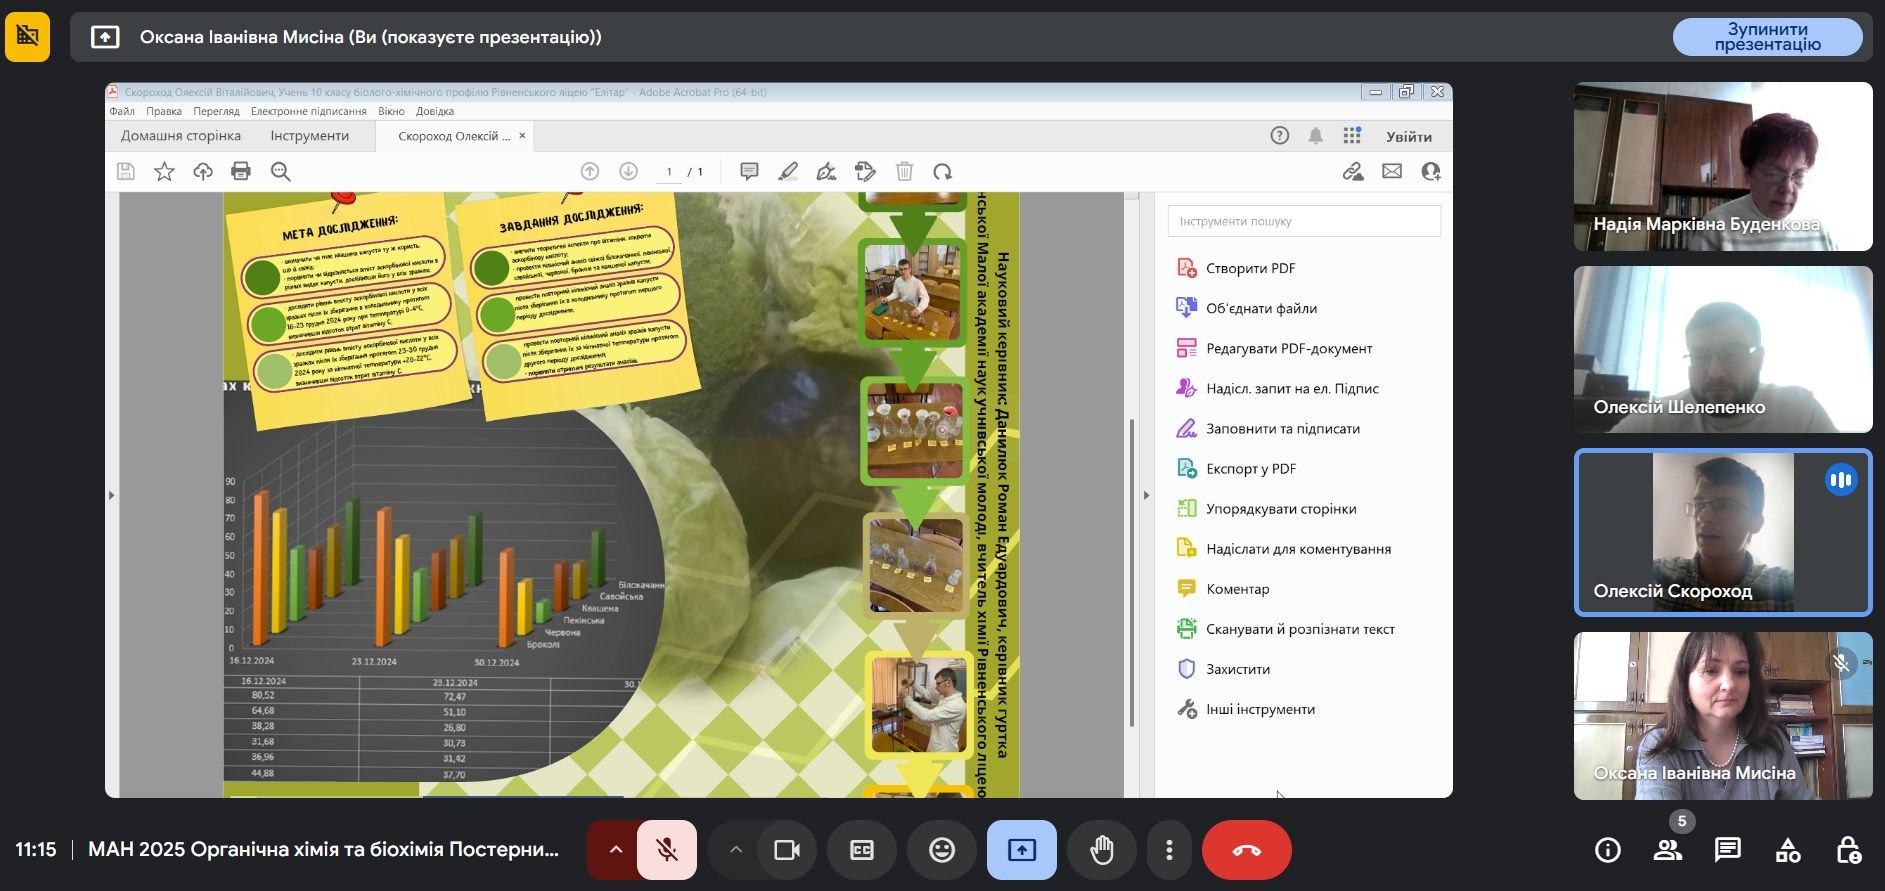Open more options three-dot menu
Screen dimensions: 1885x891
[x=1169, y=850]
